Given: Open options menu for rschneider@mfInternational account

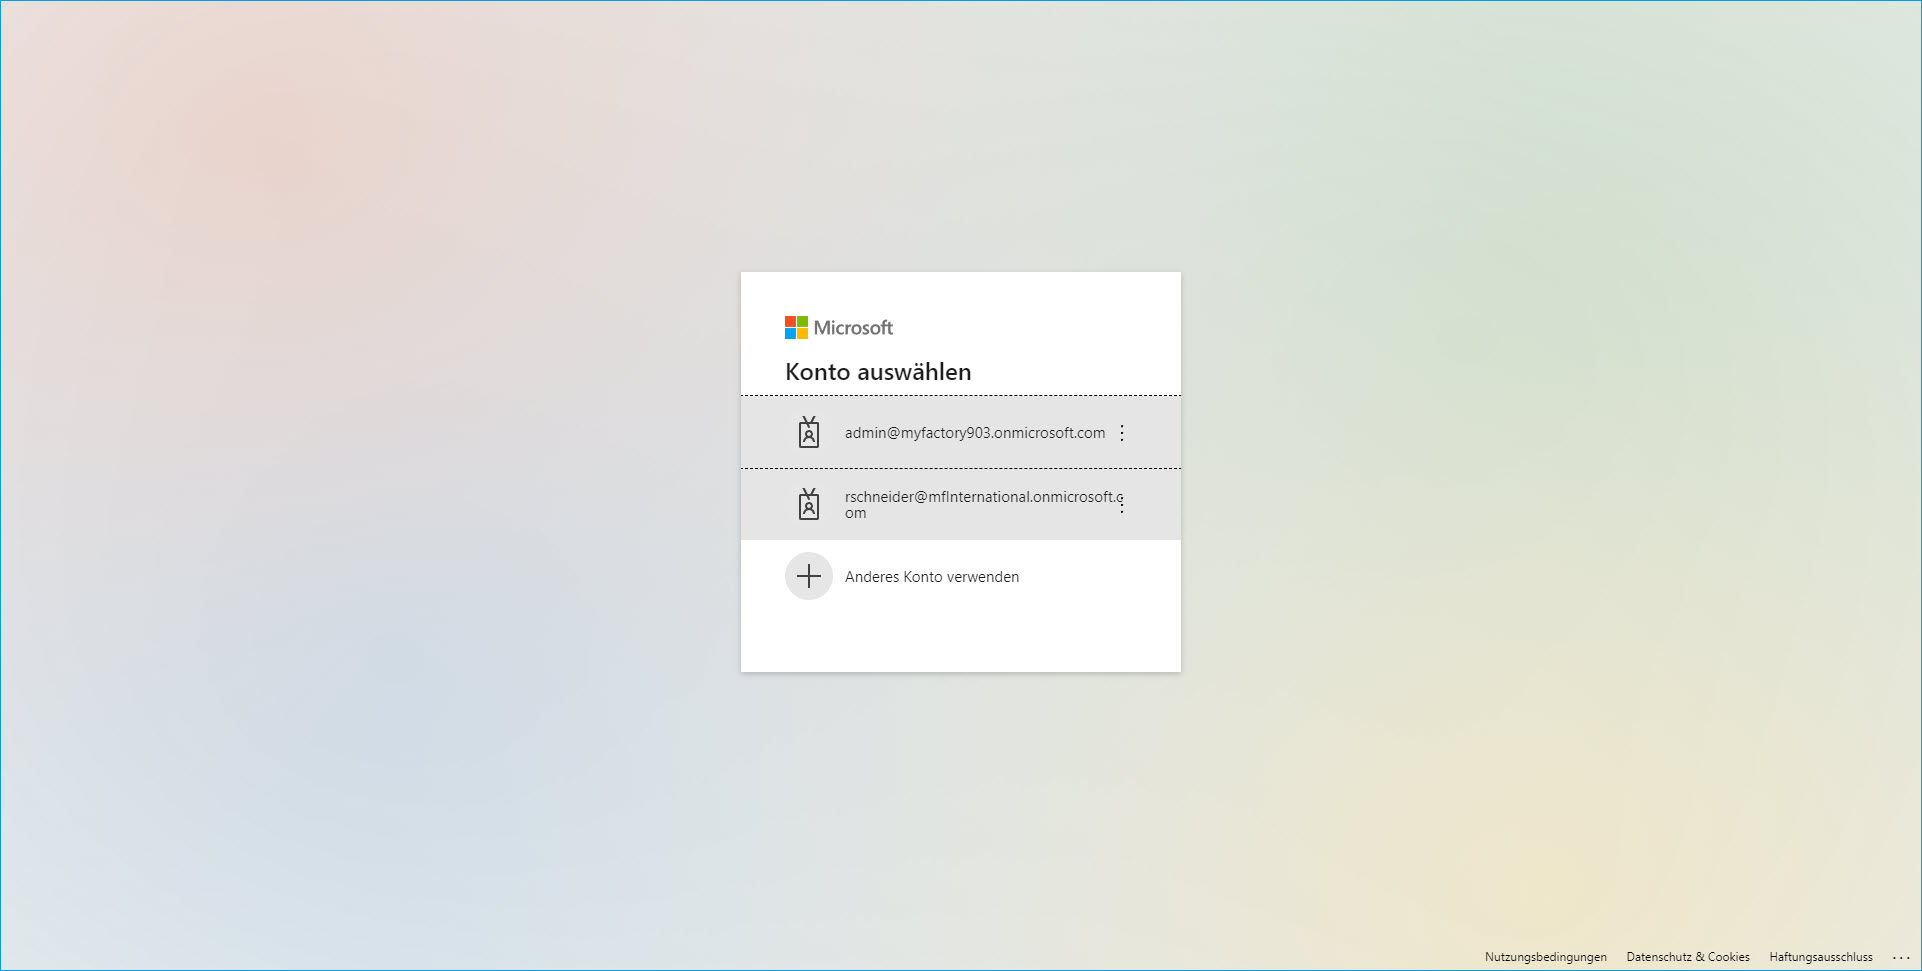Looking at the screenshot, I should [1122, 505].
